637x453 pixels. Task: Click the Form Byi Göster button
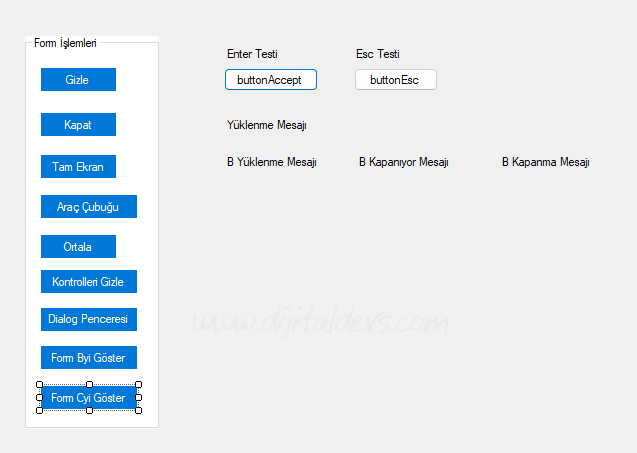[x=88, y=358]
